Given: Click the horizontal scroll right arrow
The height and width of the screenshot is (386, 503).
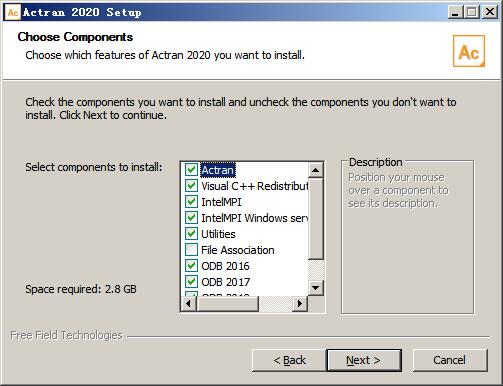Looking at the screenshot, I should (x=300, y=304).
